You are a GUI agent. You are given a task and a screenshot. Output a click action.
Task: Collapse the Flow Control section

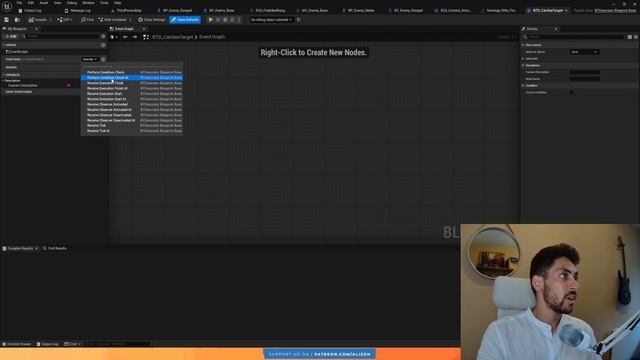523,45
